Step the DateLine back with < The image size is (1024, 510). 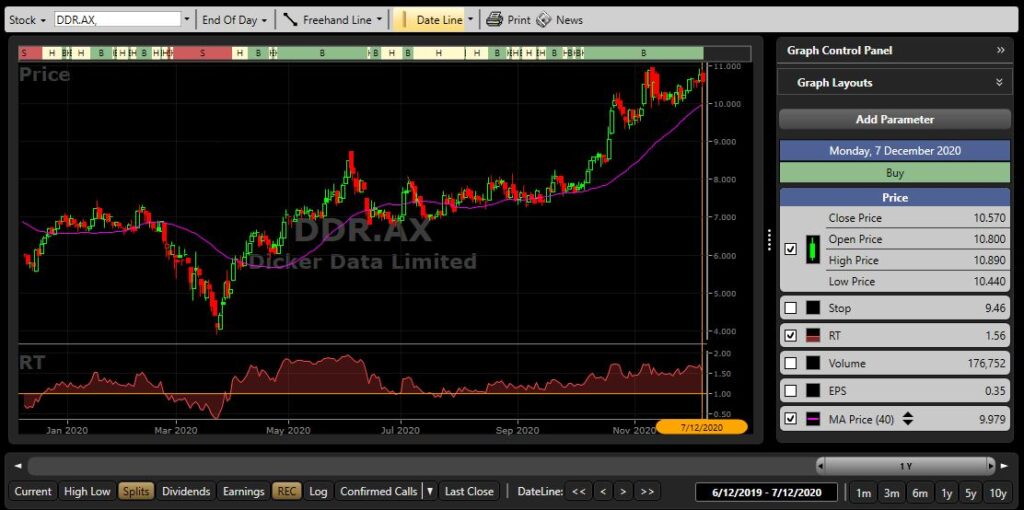click(603, 491)
